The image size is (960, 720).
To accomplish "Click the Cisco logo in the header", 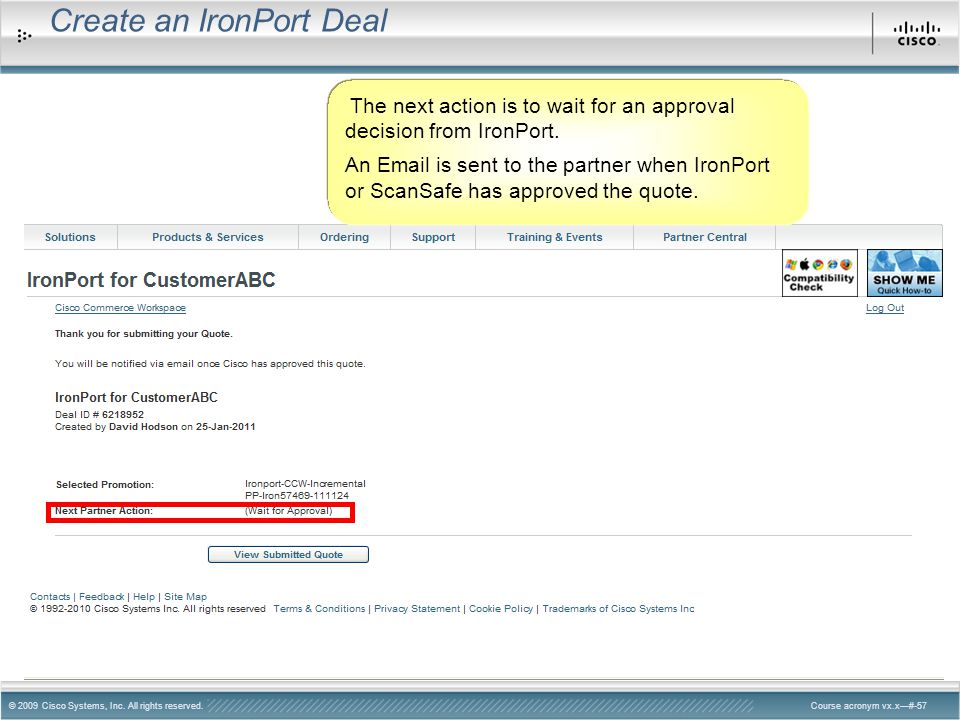I will 917,34.
